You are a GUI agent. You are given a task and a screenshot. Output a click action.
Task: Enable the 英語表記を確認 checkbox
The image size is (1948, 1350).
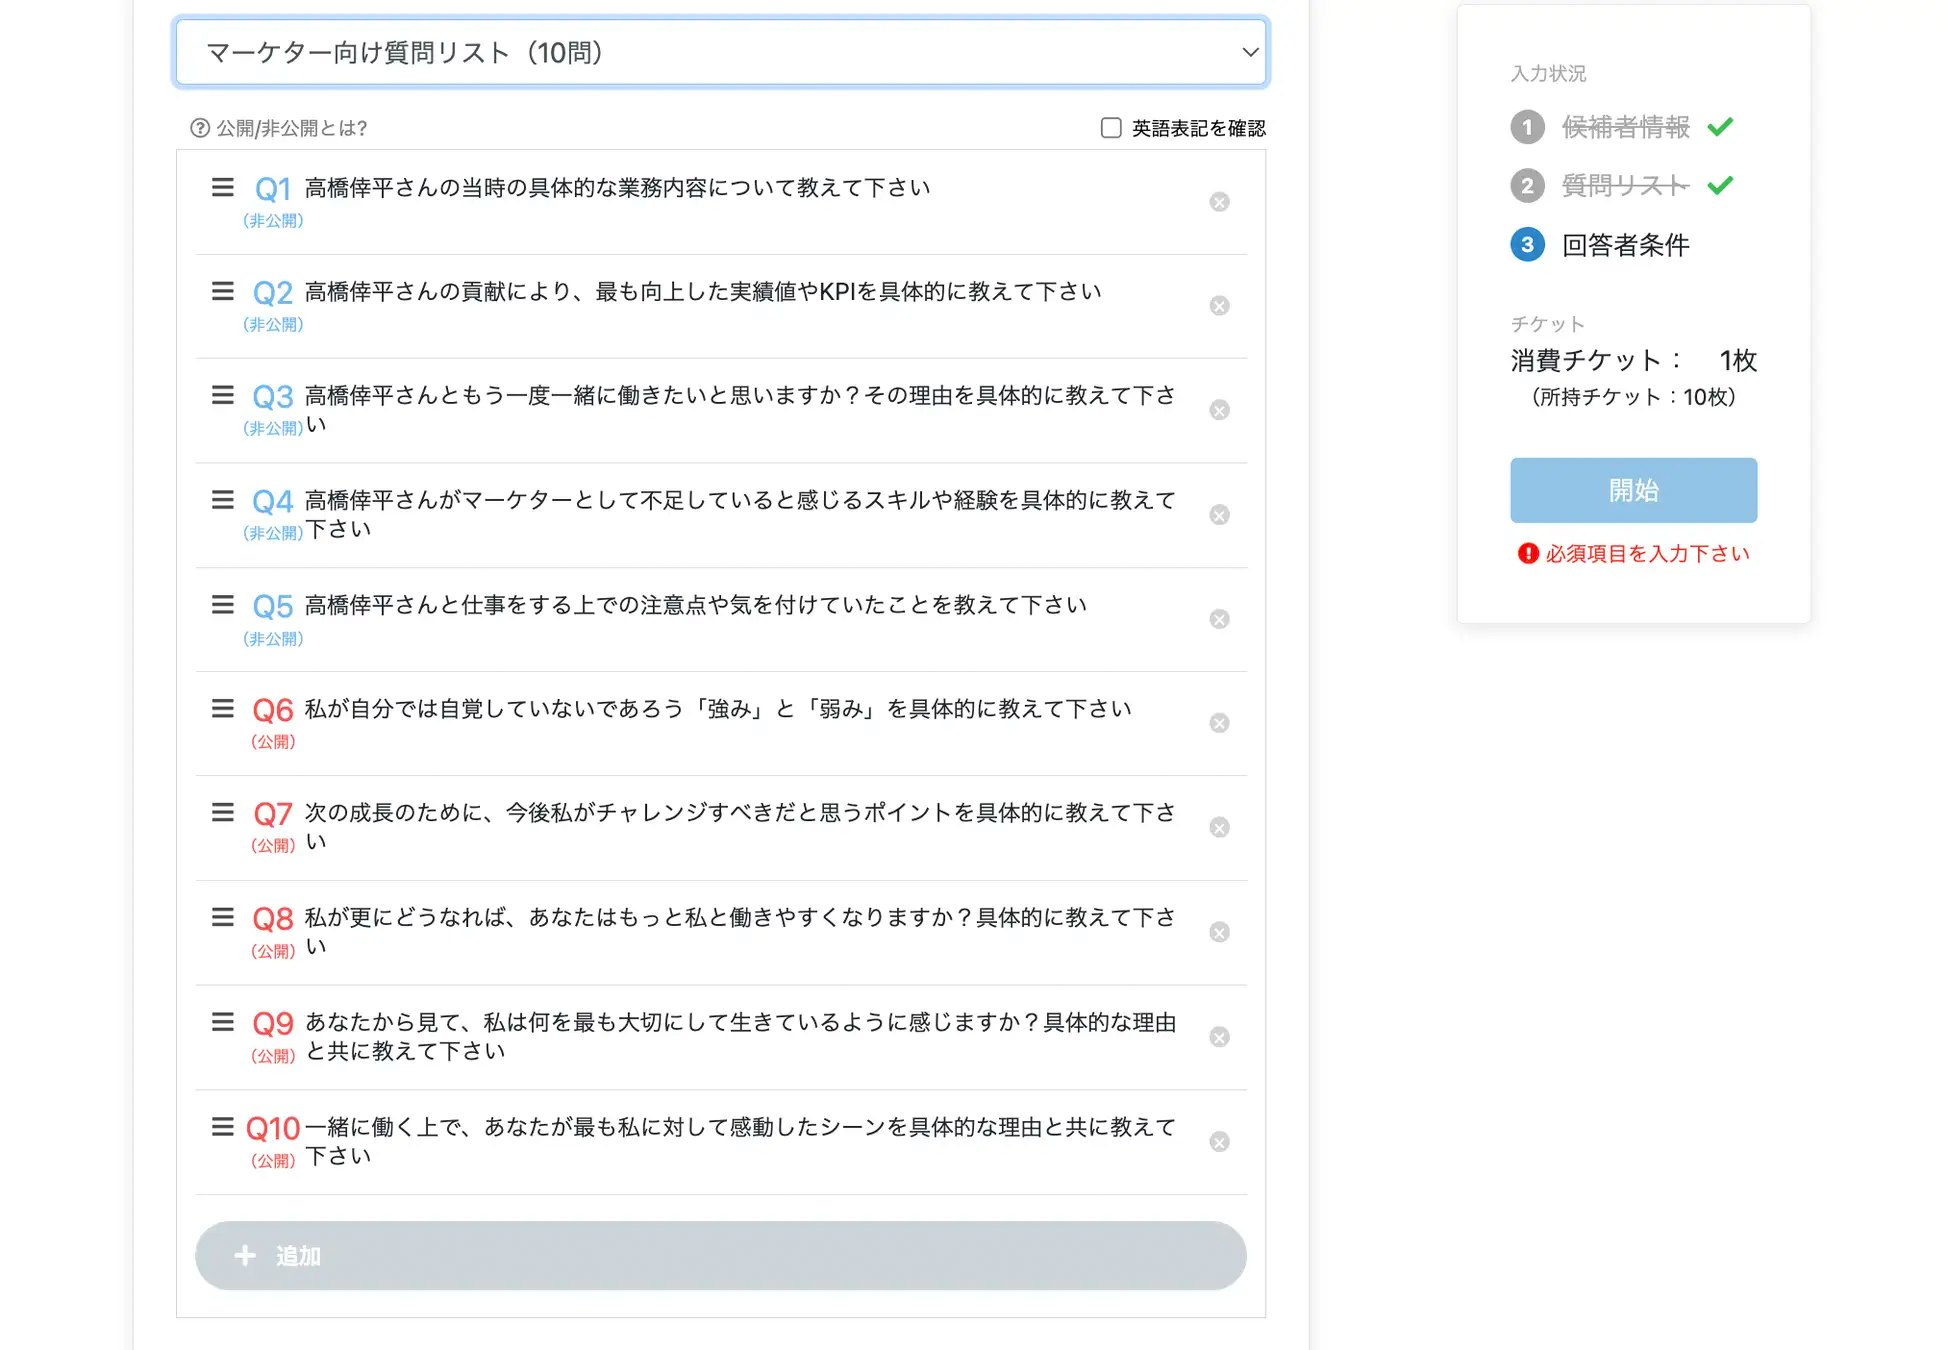[1111, 128]
